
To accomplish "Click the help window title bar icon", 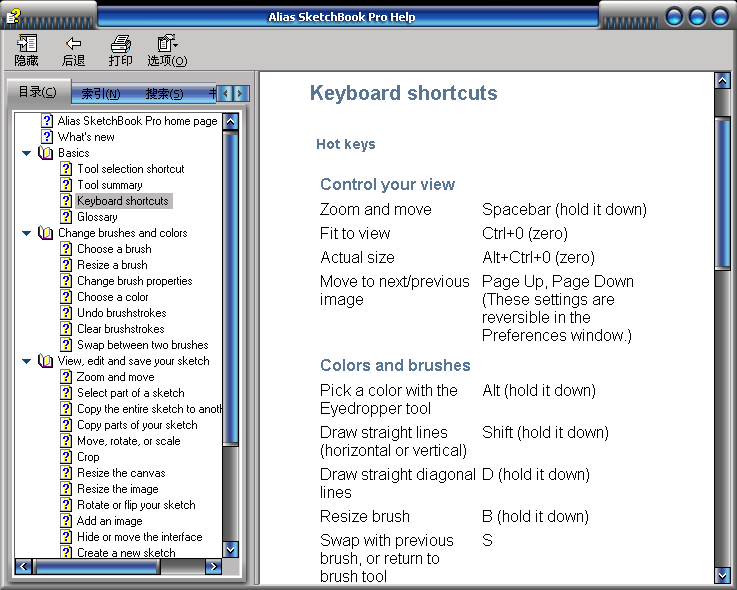I will (x=14, y=17).
